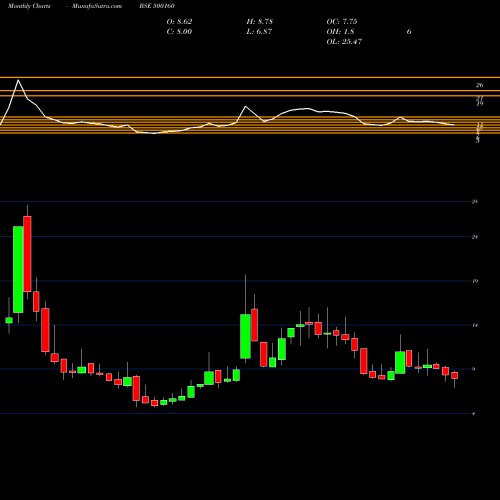Click the last red candle at chart's right end
The width and height of the screenshot is (500, 500).
[x=454, y=376]
